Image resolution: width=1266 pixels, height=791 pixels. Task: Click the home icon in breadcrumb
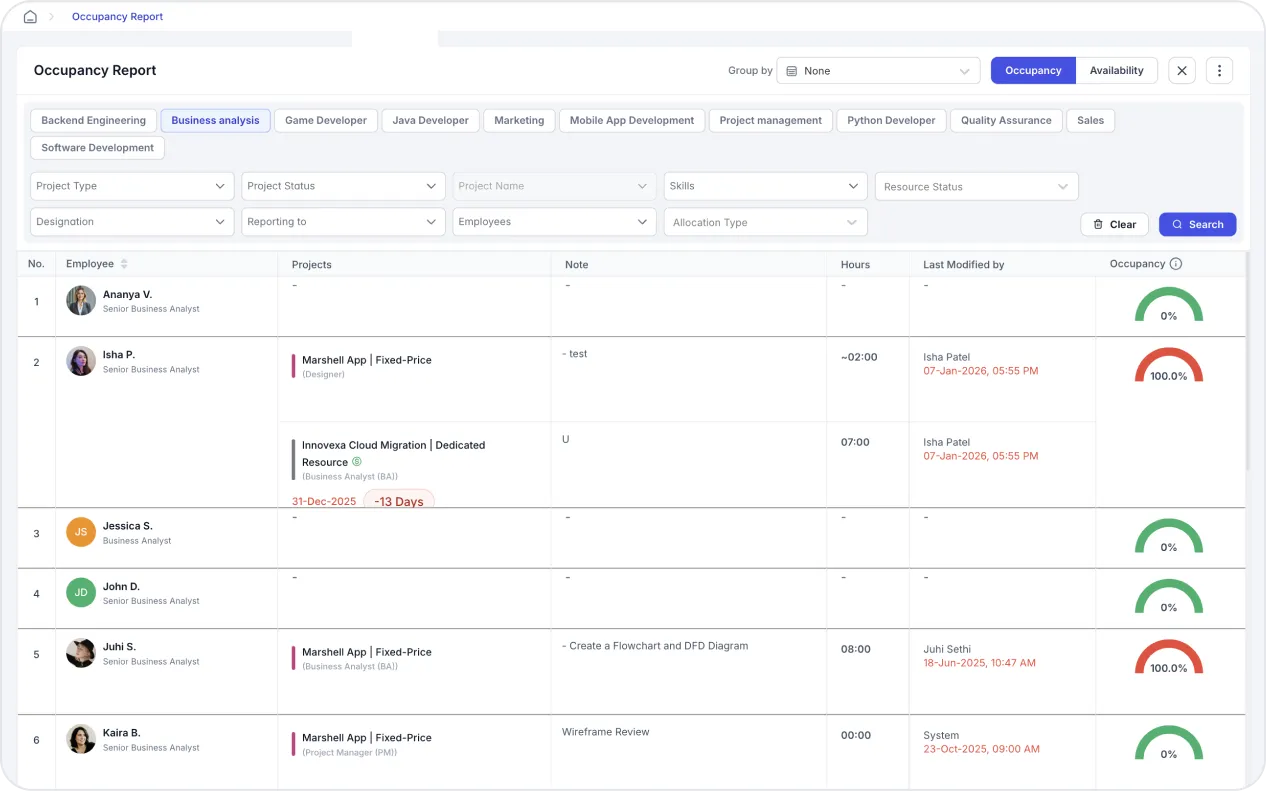tap(30, 17)
